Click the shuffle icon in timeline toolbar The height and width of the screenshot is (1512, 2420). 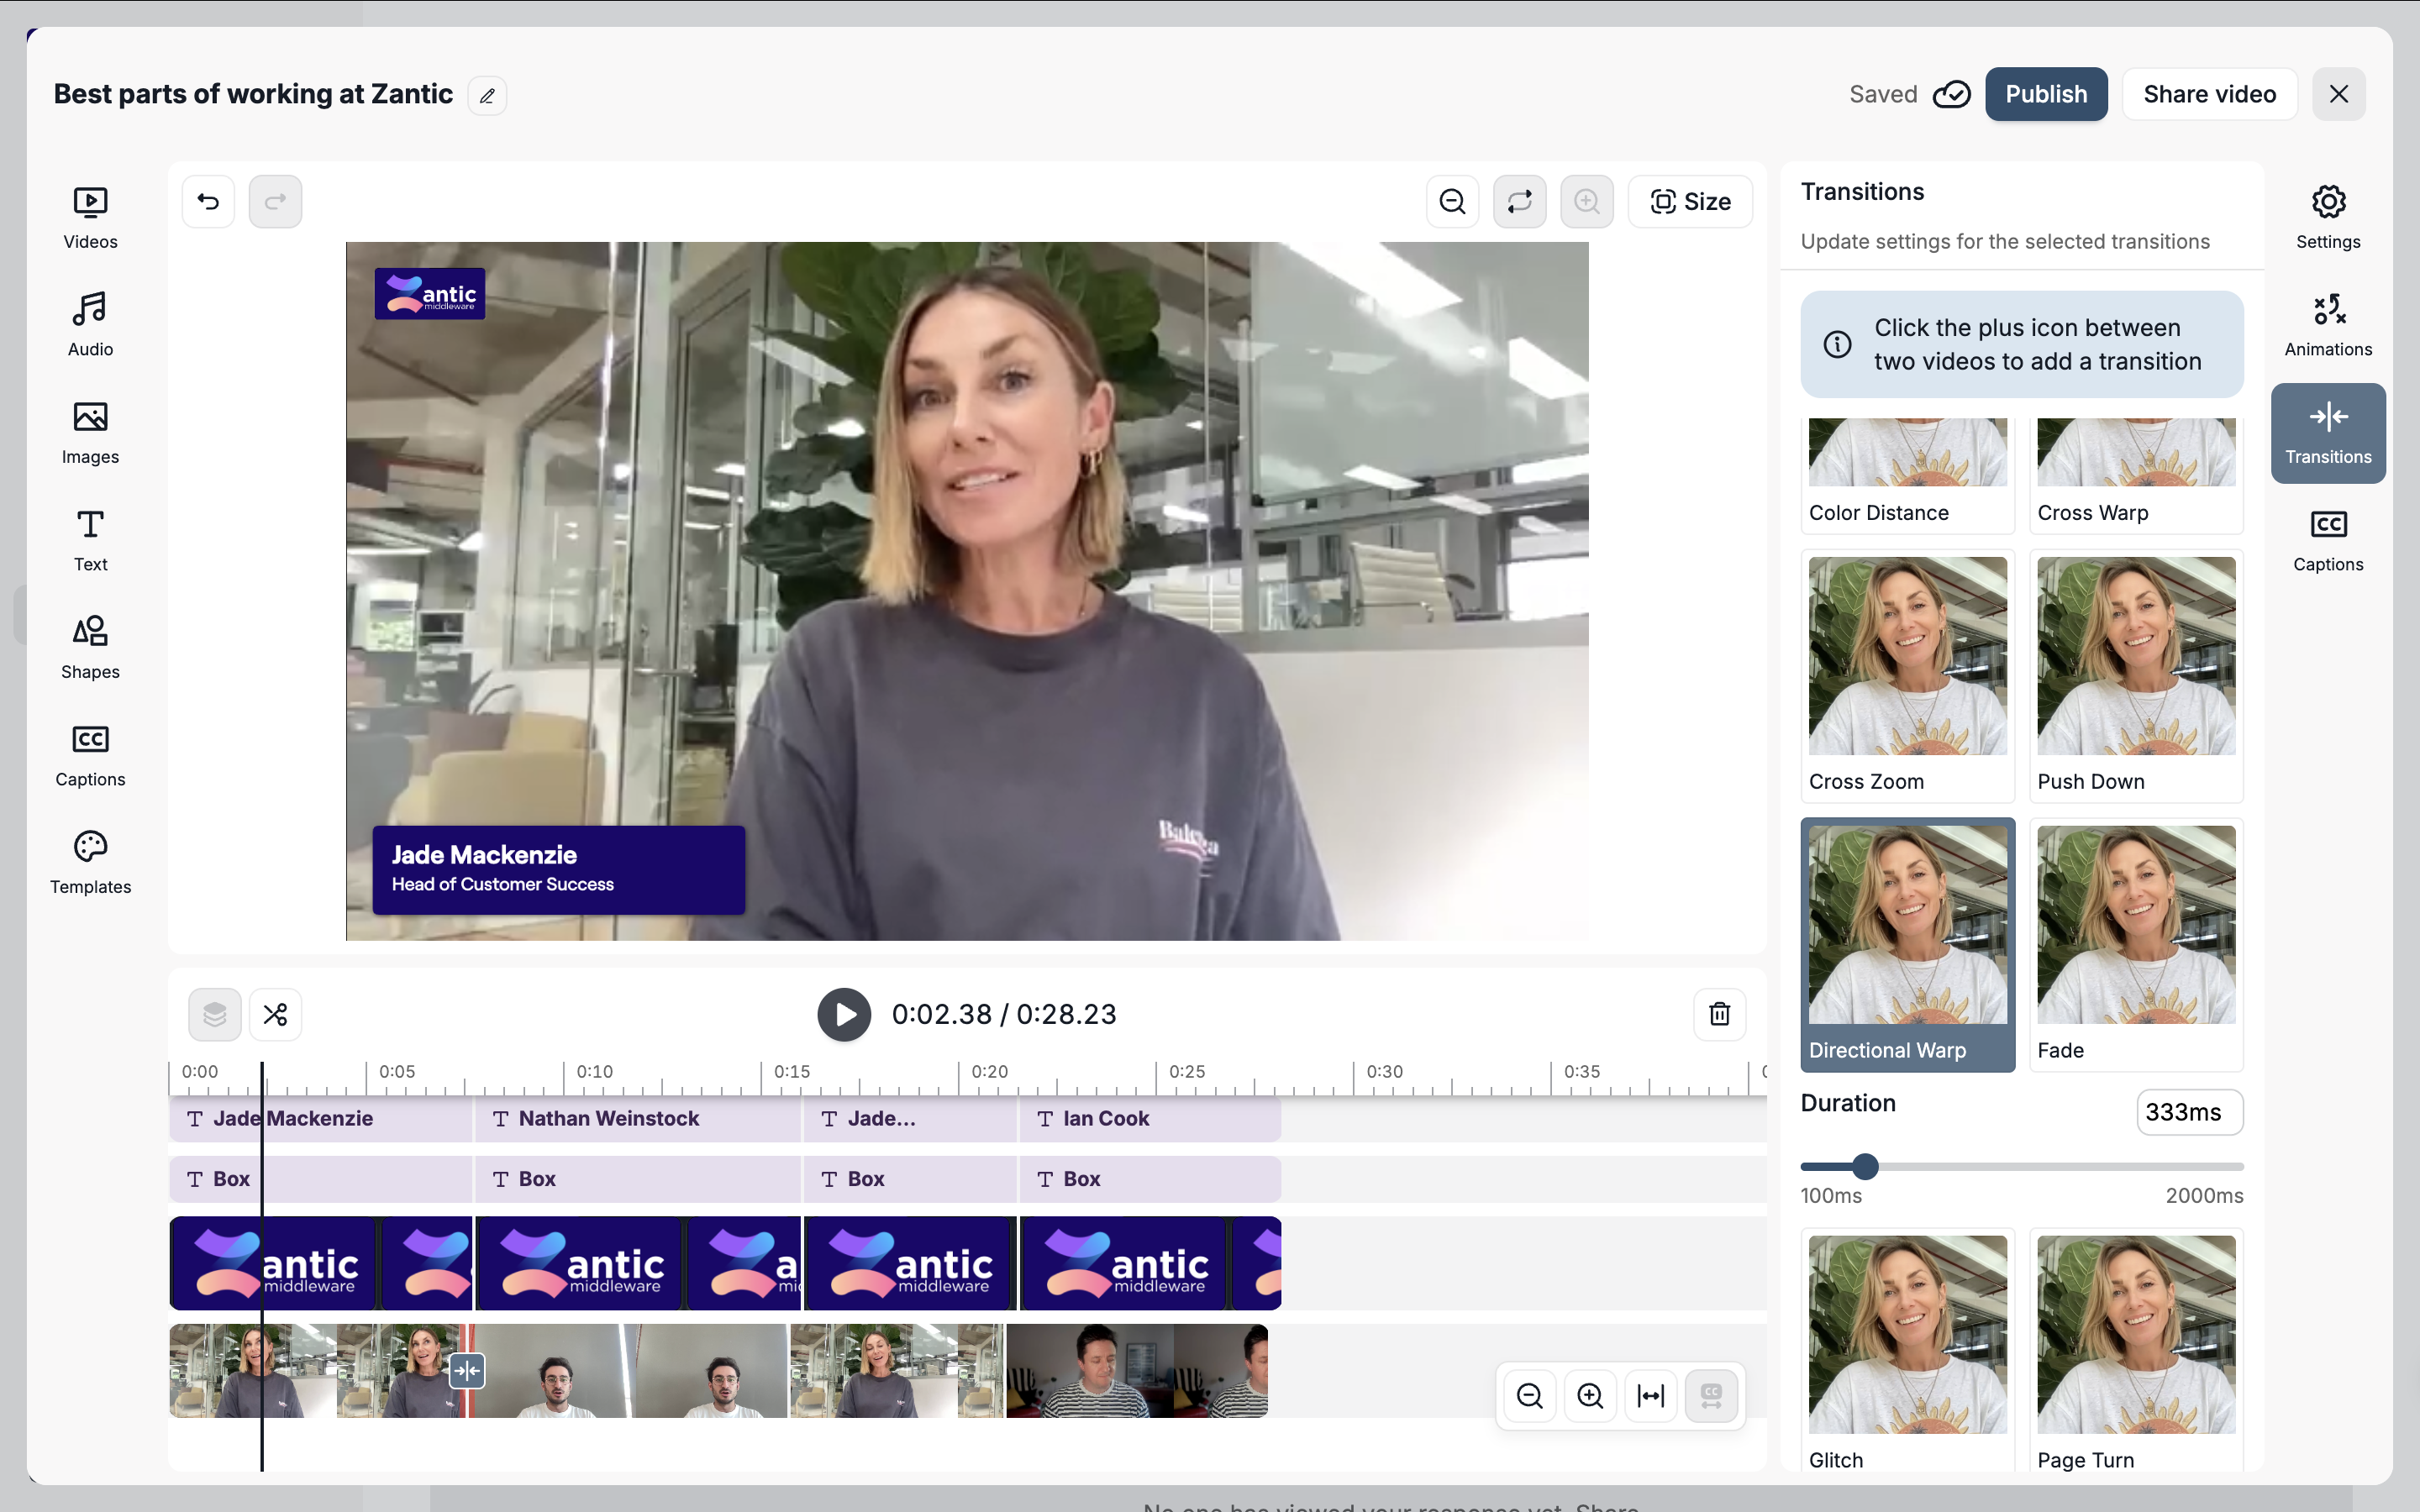tap(275, 1014)
